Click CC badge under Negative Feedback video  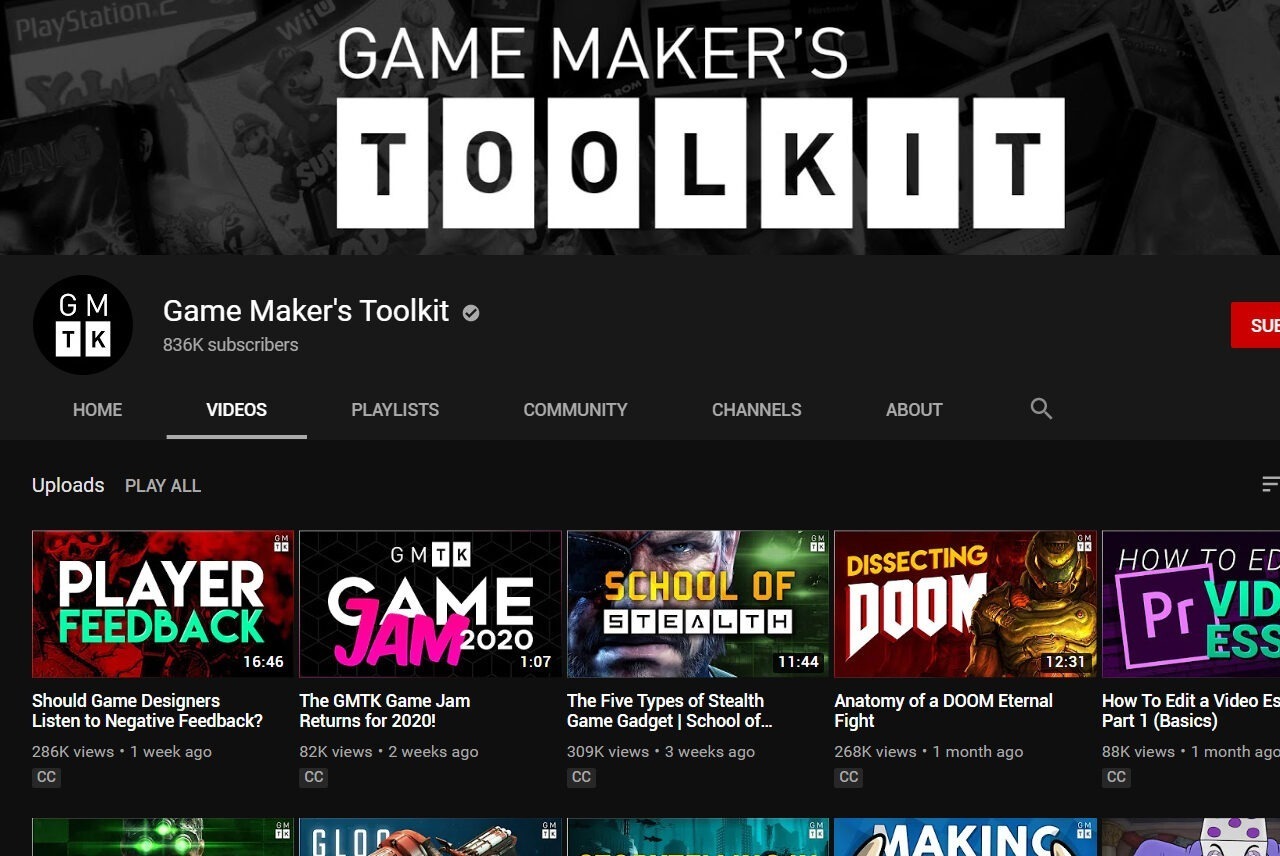coord(46,777)
